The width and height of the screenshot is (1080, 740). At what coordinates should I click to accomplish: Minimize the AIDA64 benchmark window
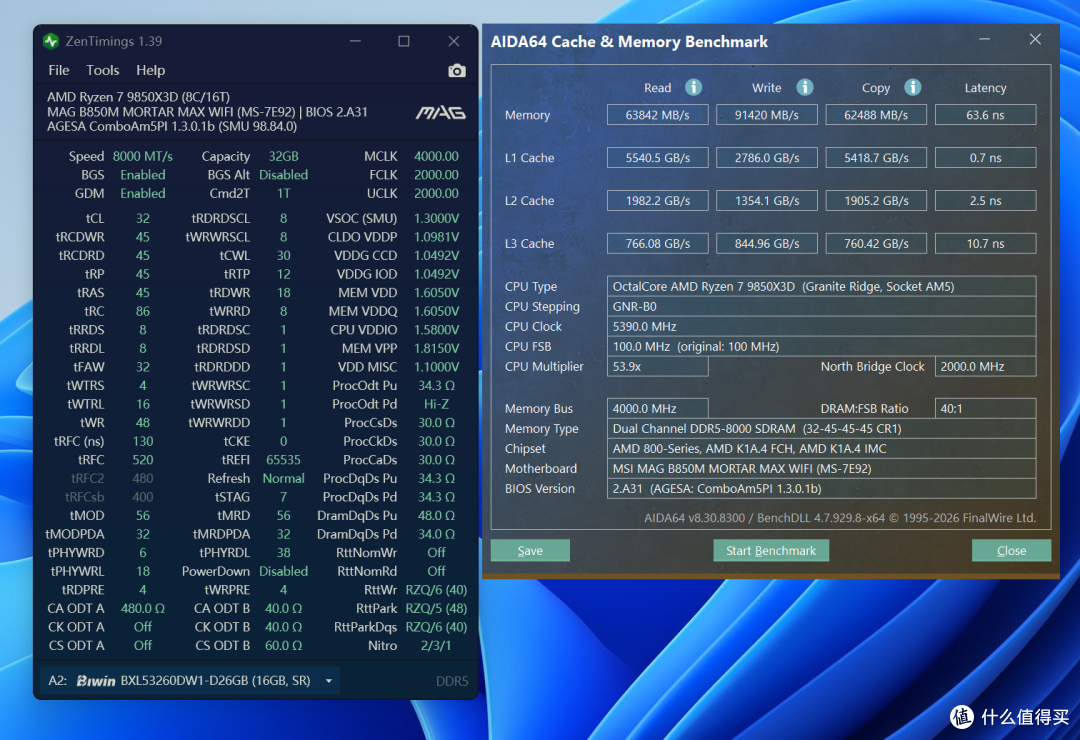985,39
